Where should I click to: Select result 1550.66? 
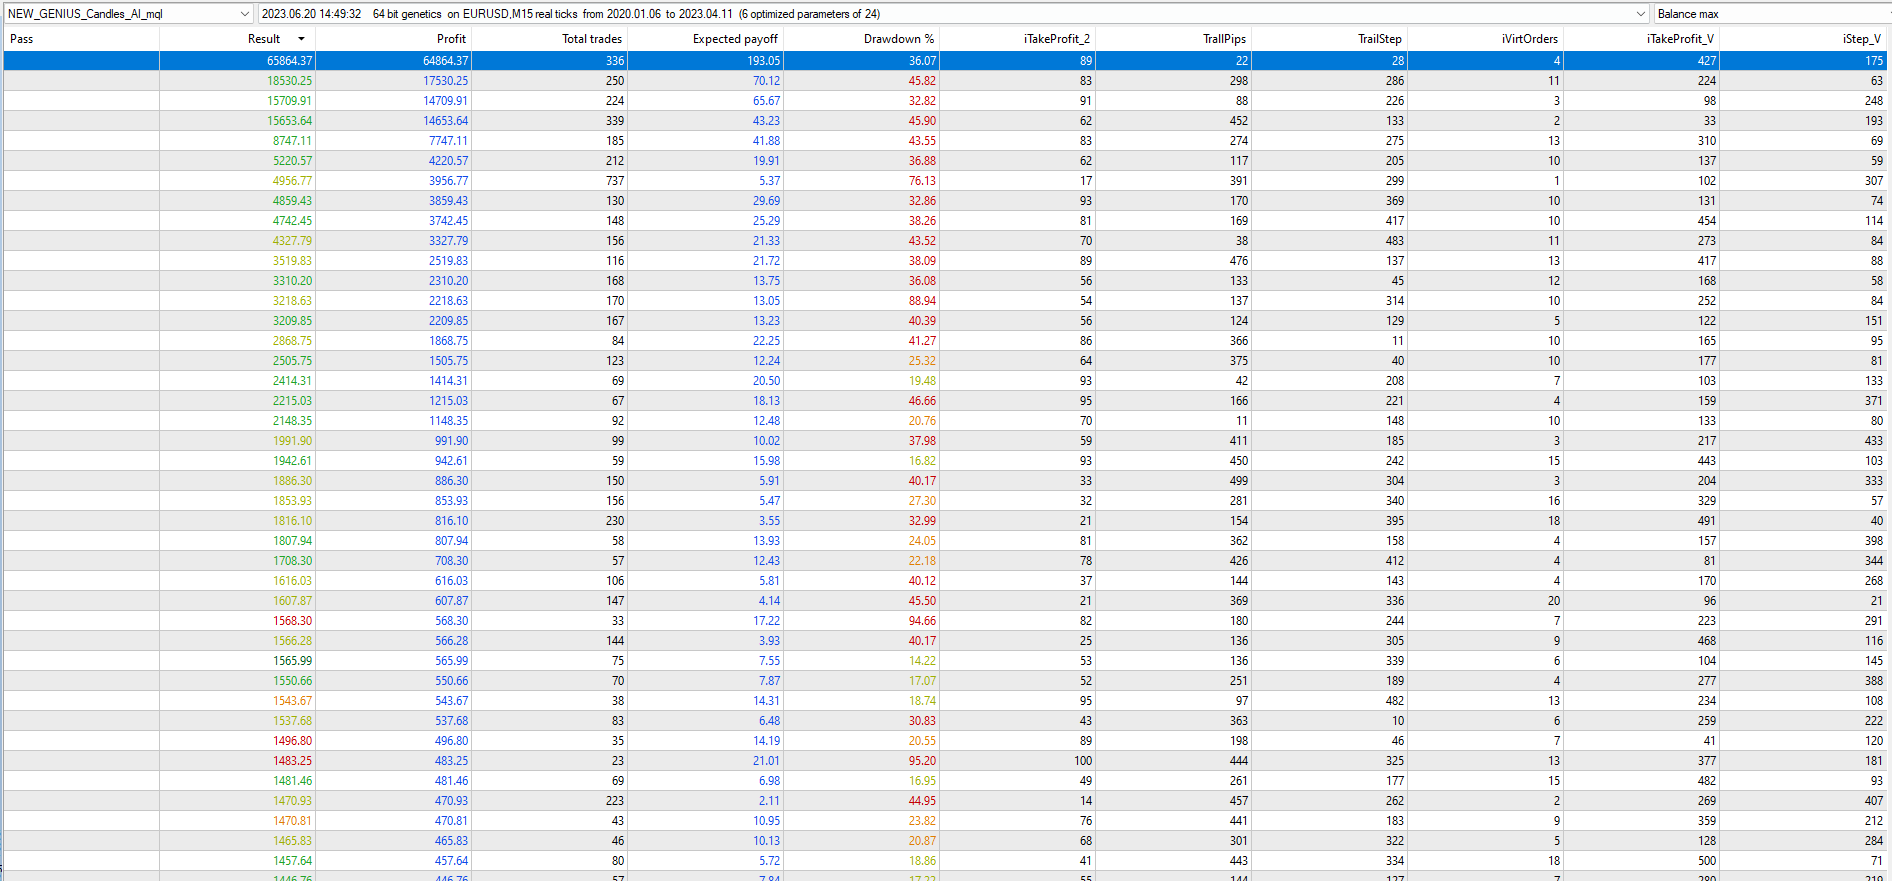tap(292, 681)
